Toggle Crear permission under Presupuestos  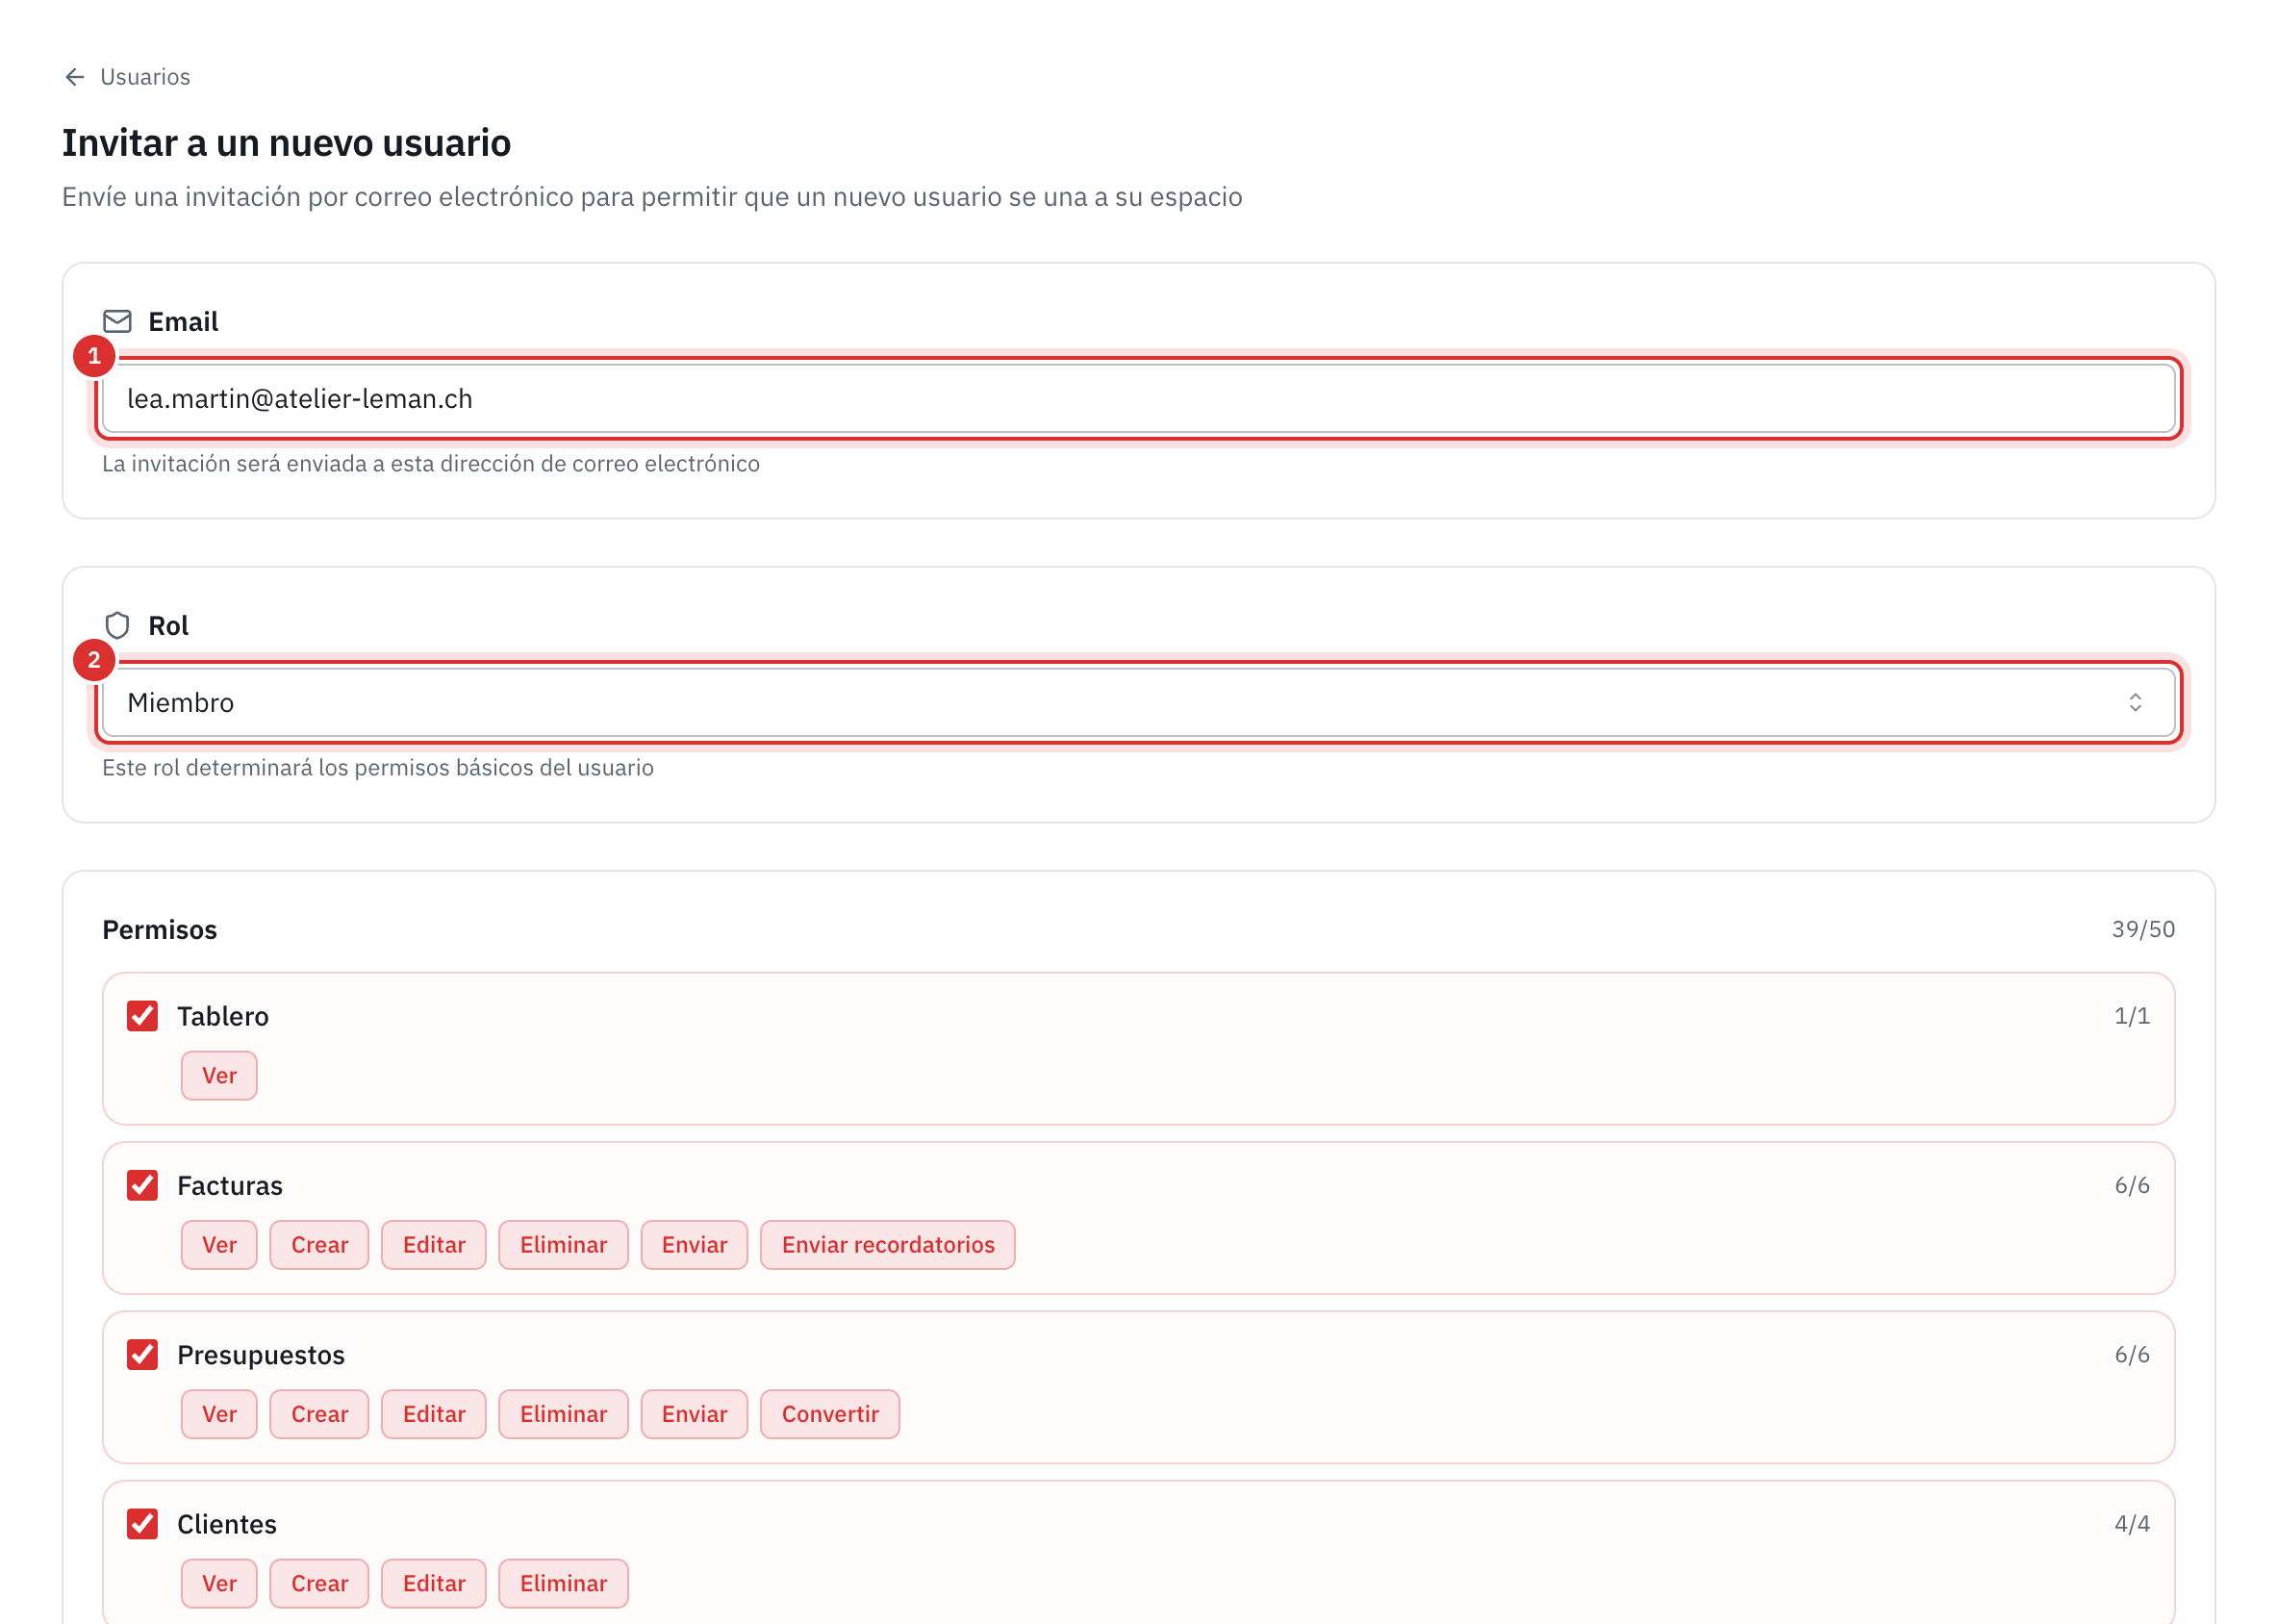[319, 1413]
